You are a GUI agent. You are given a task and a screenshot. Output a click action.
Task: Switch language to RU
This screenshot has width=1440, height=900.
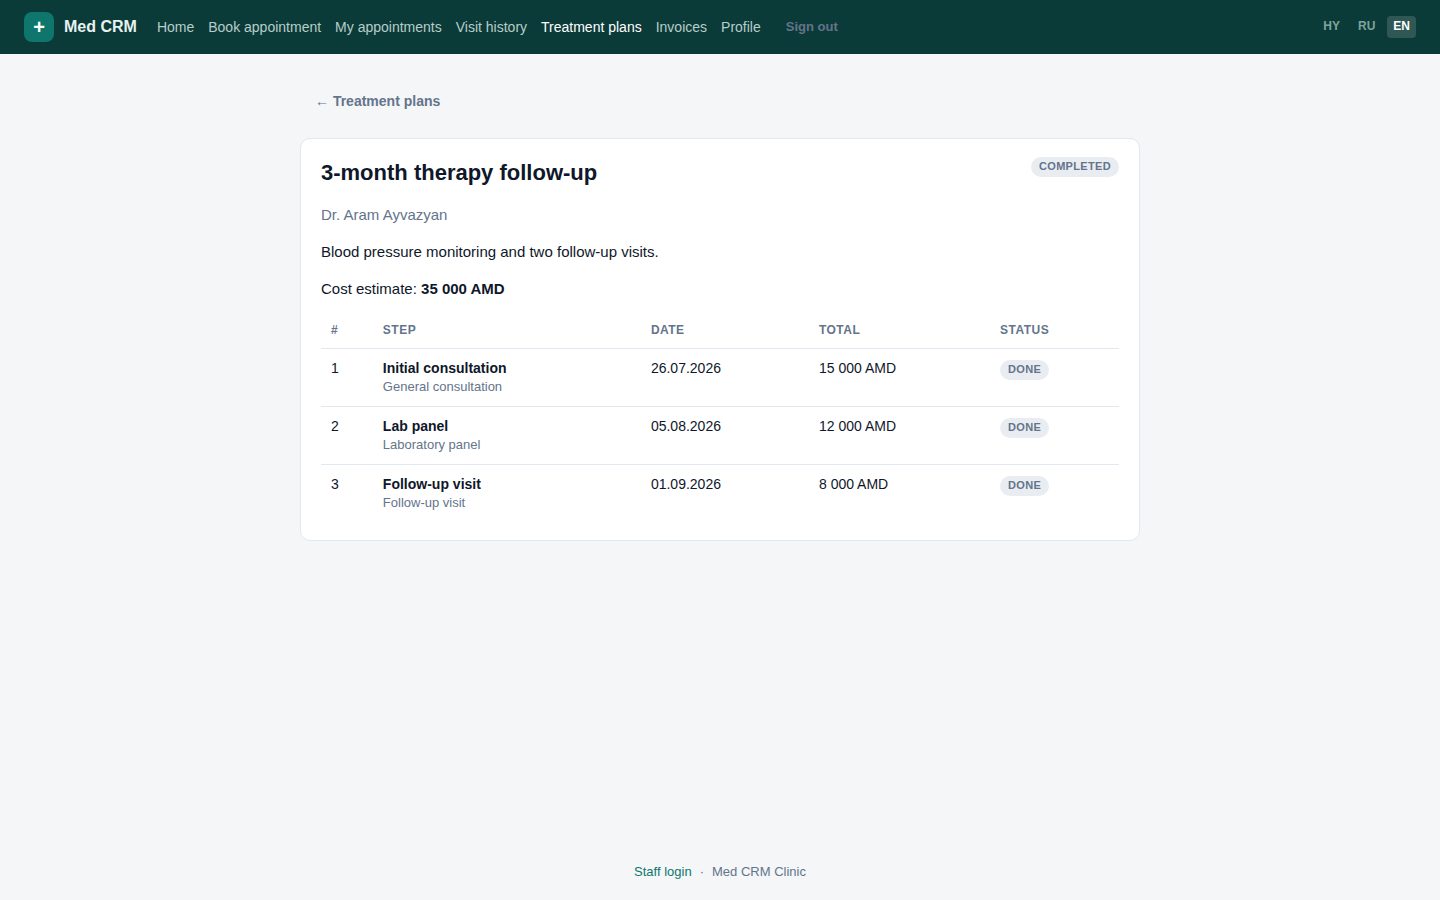(1366, 26)
